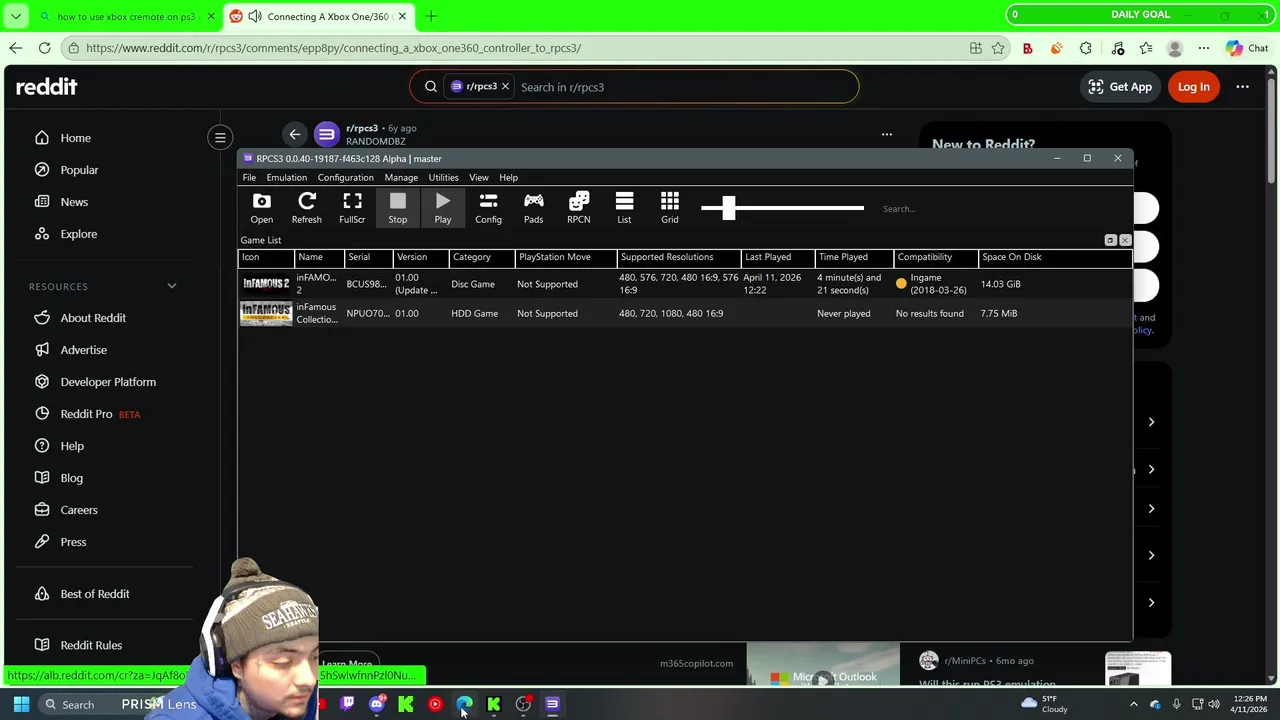Switch game list to List view

(624, 208)
